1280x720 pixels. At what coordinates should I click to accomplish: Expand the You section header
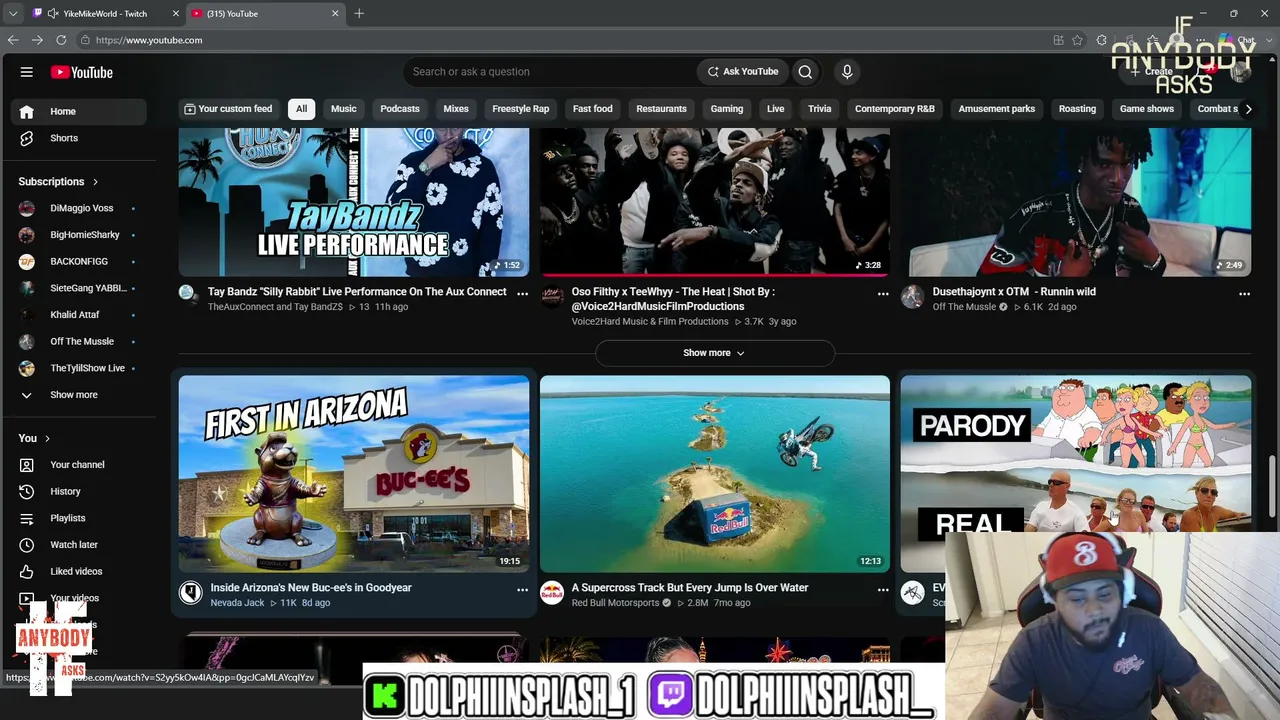pos(34,438)
